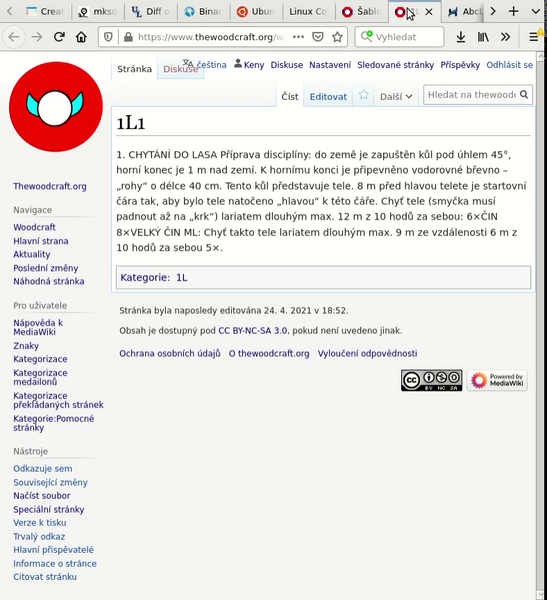The image size is (547, 600).
Task: Select the Číst view tab
Action: point(290,97)
